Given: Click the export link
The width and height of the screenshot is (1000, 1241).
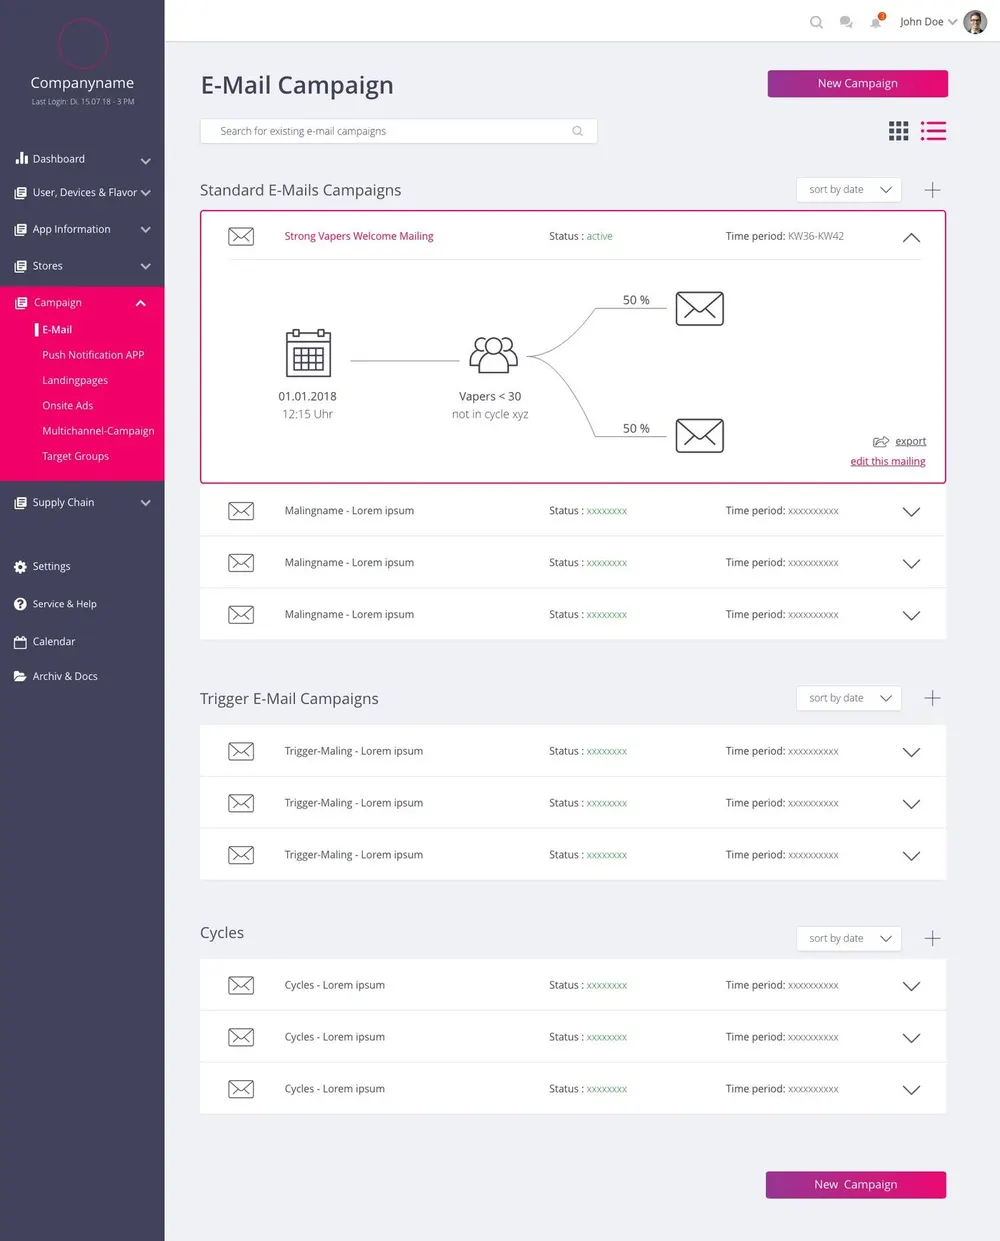Looking at the screenshot, I should click(x=911, y=441).
